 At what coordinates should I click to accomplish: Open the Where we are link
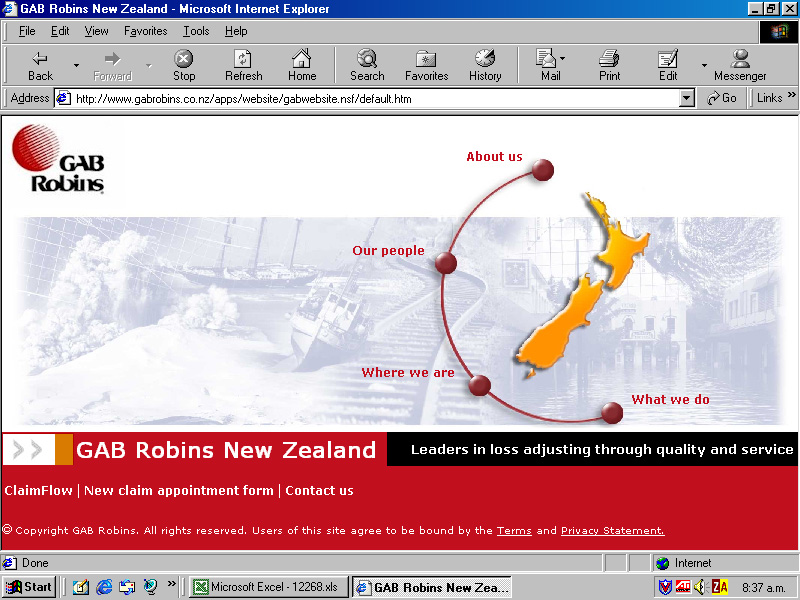click(408, 372)
